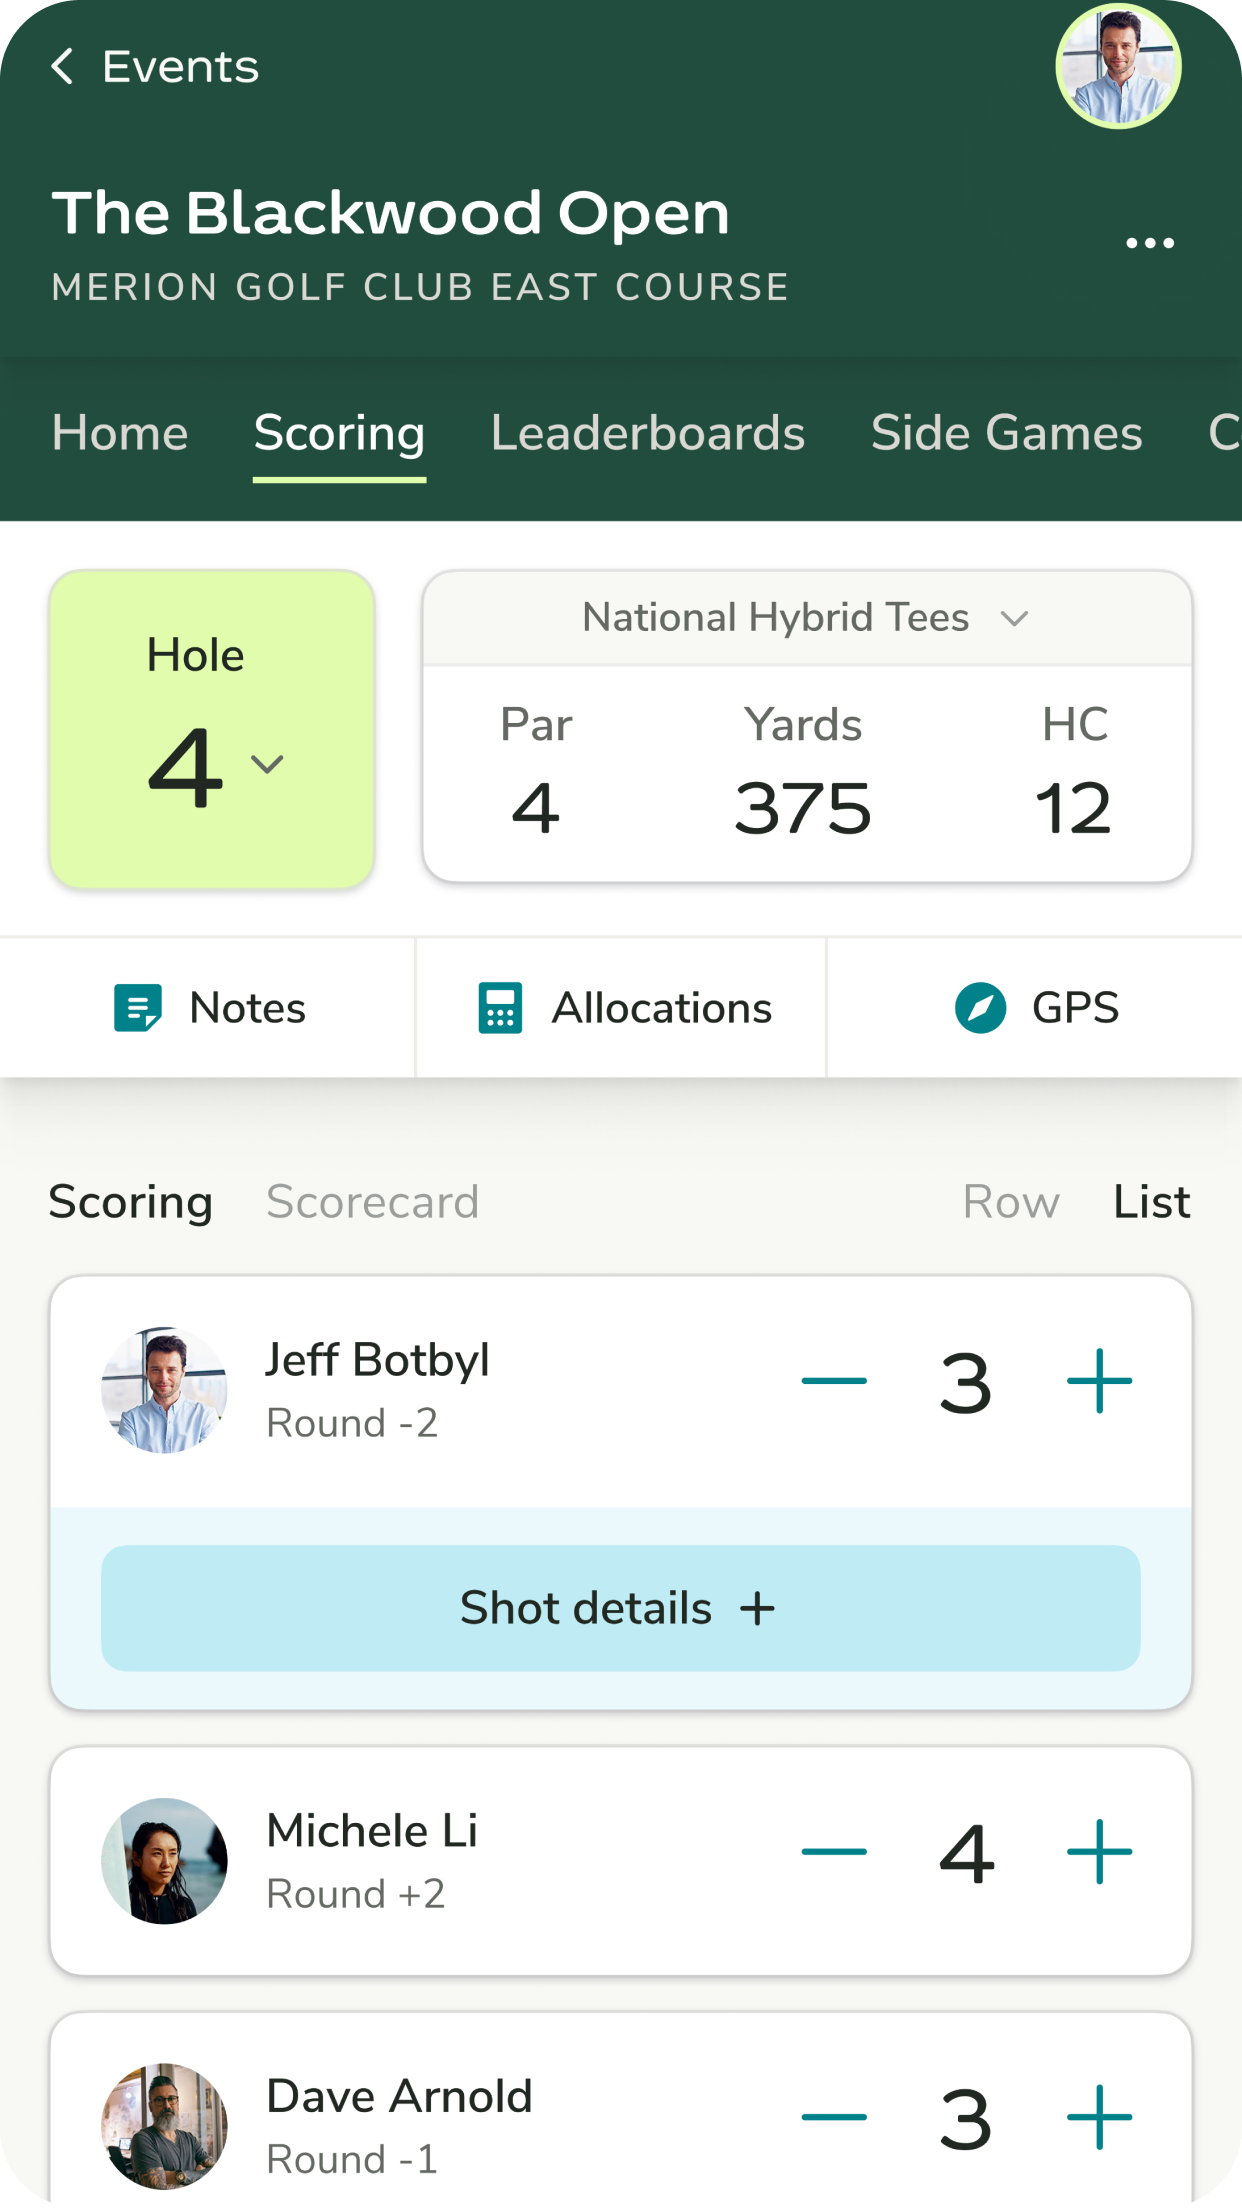Image resolution: width=1242 pixels, height=2208 pixels.
Task: Switch to the Home tab
Action: coord(120,434)
